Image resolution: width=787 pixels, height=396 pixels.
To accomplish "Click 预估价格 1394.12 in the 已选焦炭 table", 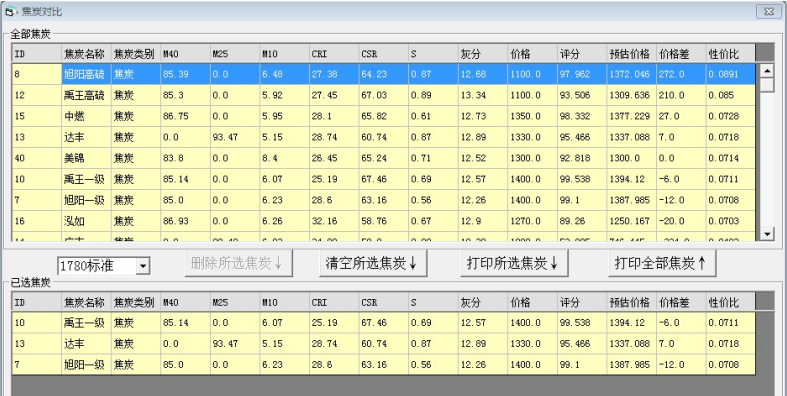I will (x=632, y=323).
